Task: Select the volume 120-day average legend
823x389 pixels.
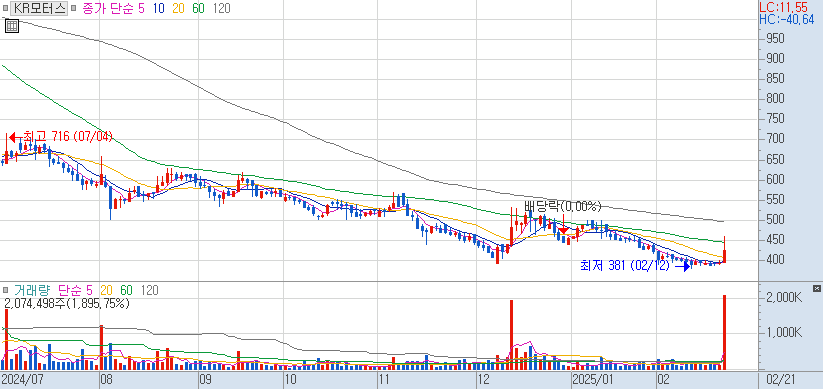Action: point(149,290)
